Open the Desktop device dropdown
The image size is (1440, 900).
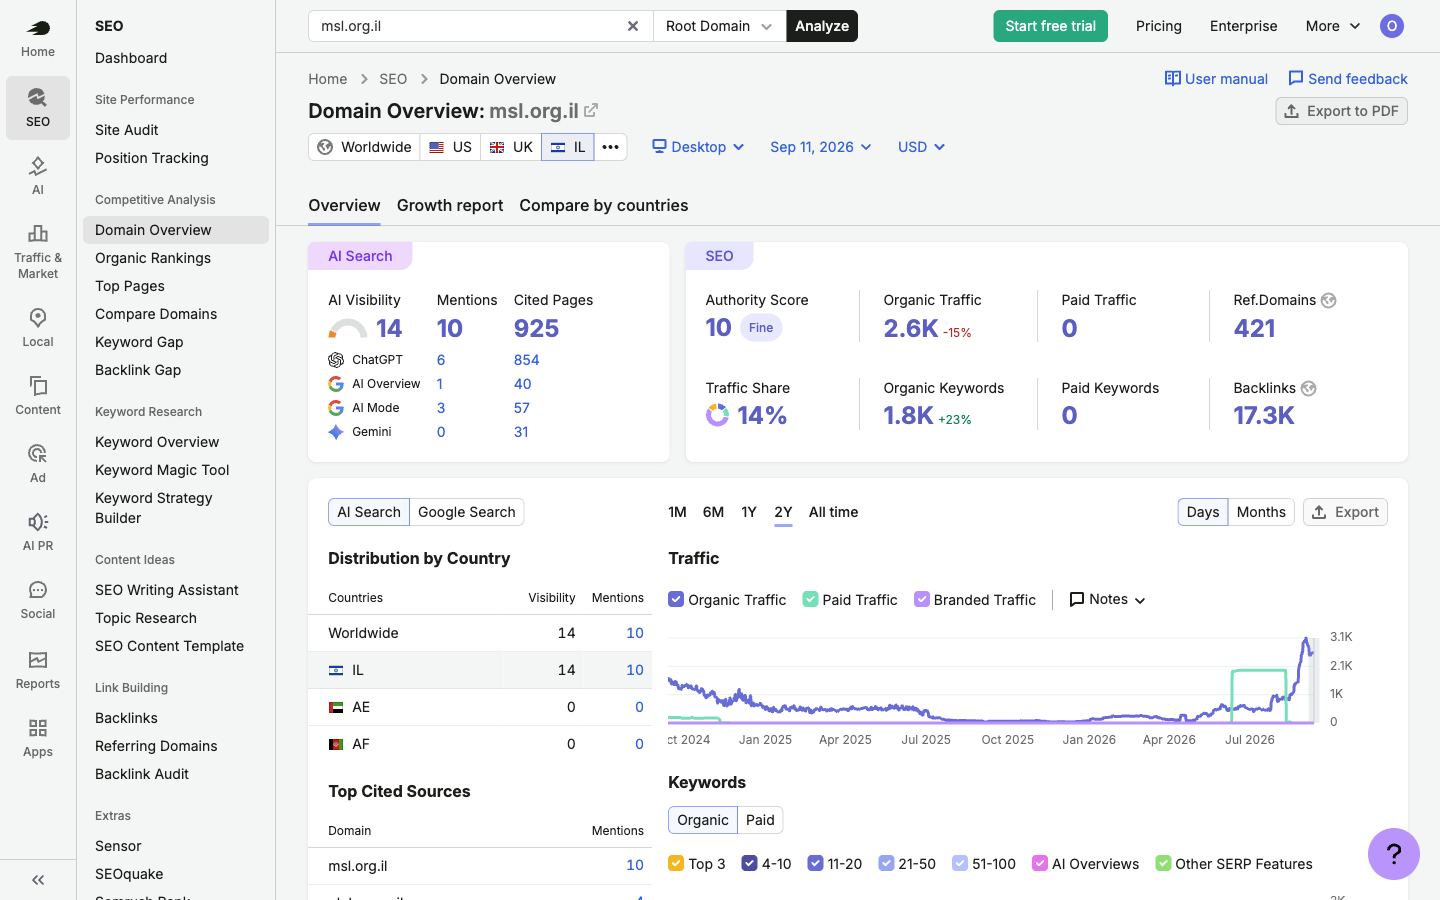[x=698, y=147]
